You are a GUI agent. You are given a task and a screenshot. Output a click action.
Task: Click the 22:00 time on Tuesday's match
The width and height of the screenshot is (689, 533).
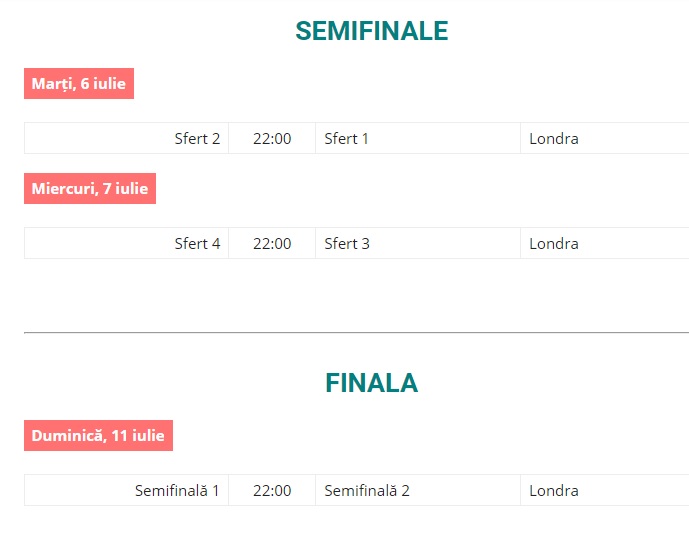[272, 139]
